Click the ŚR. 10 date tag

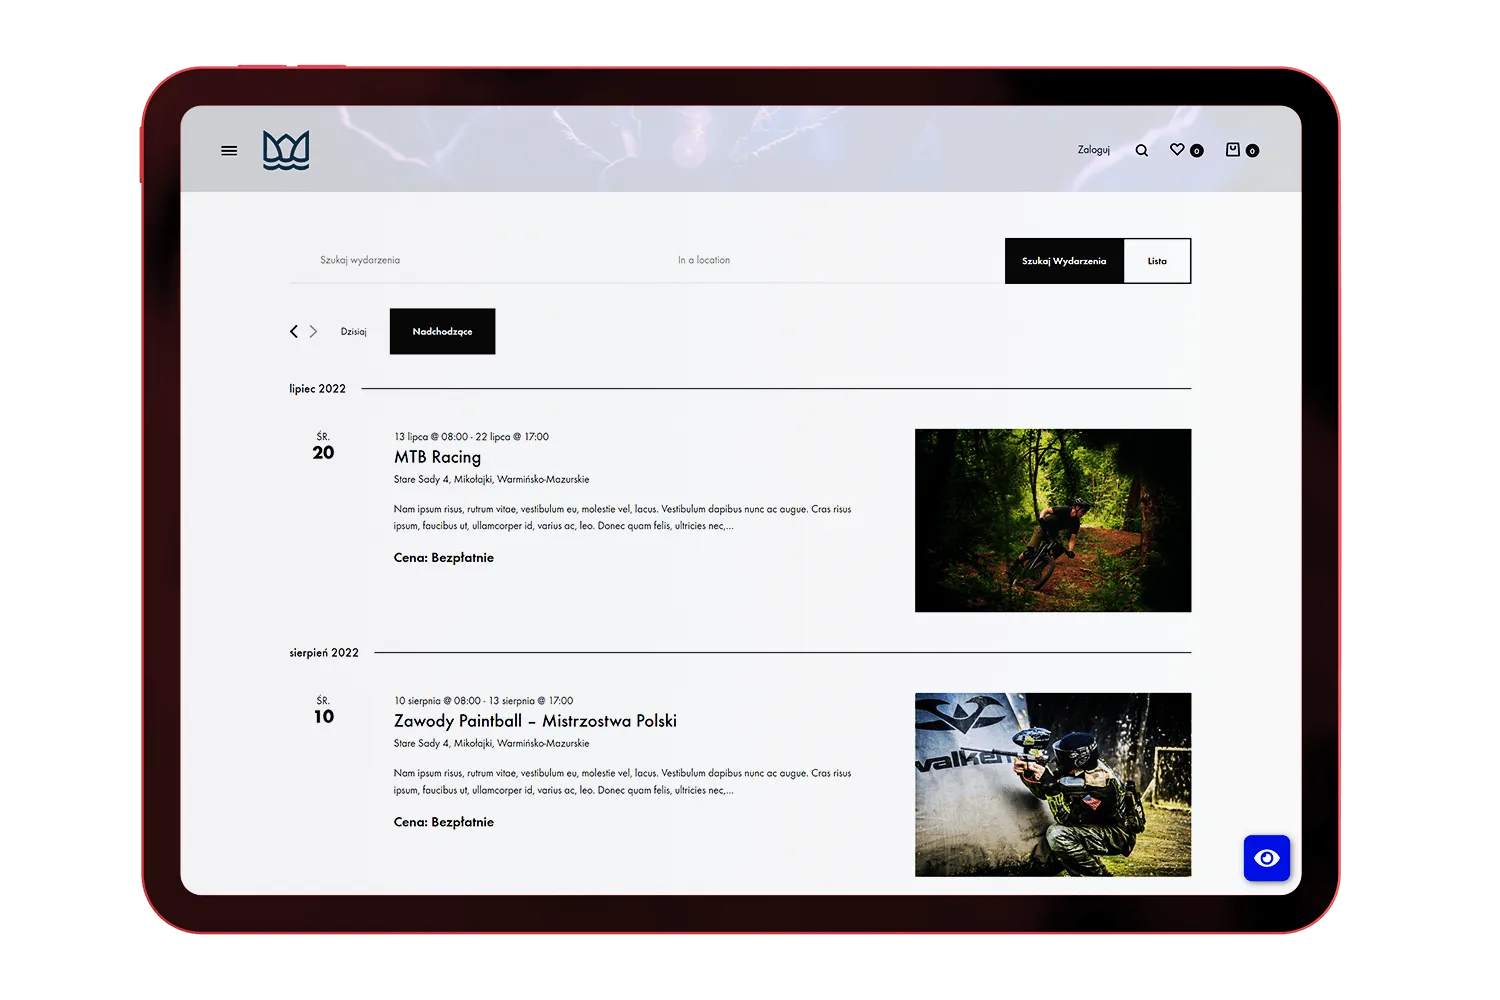pyautogui.click(x=323, y=710)
